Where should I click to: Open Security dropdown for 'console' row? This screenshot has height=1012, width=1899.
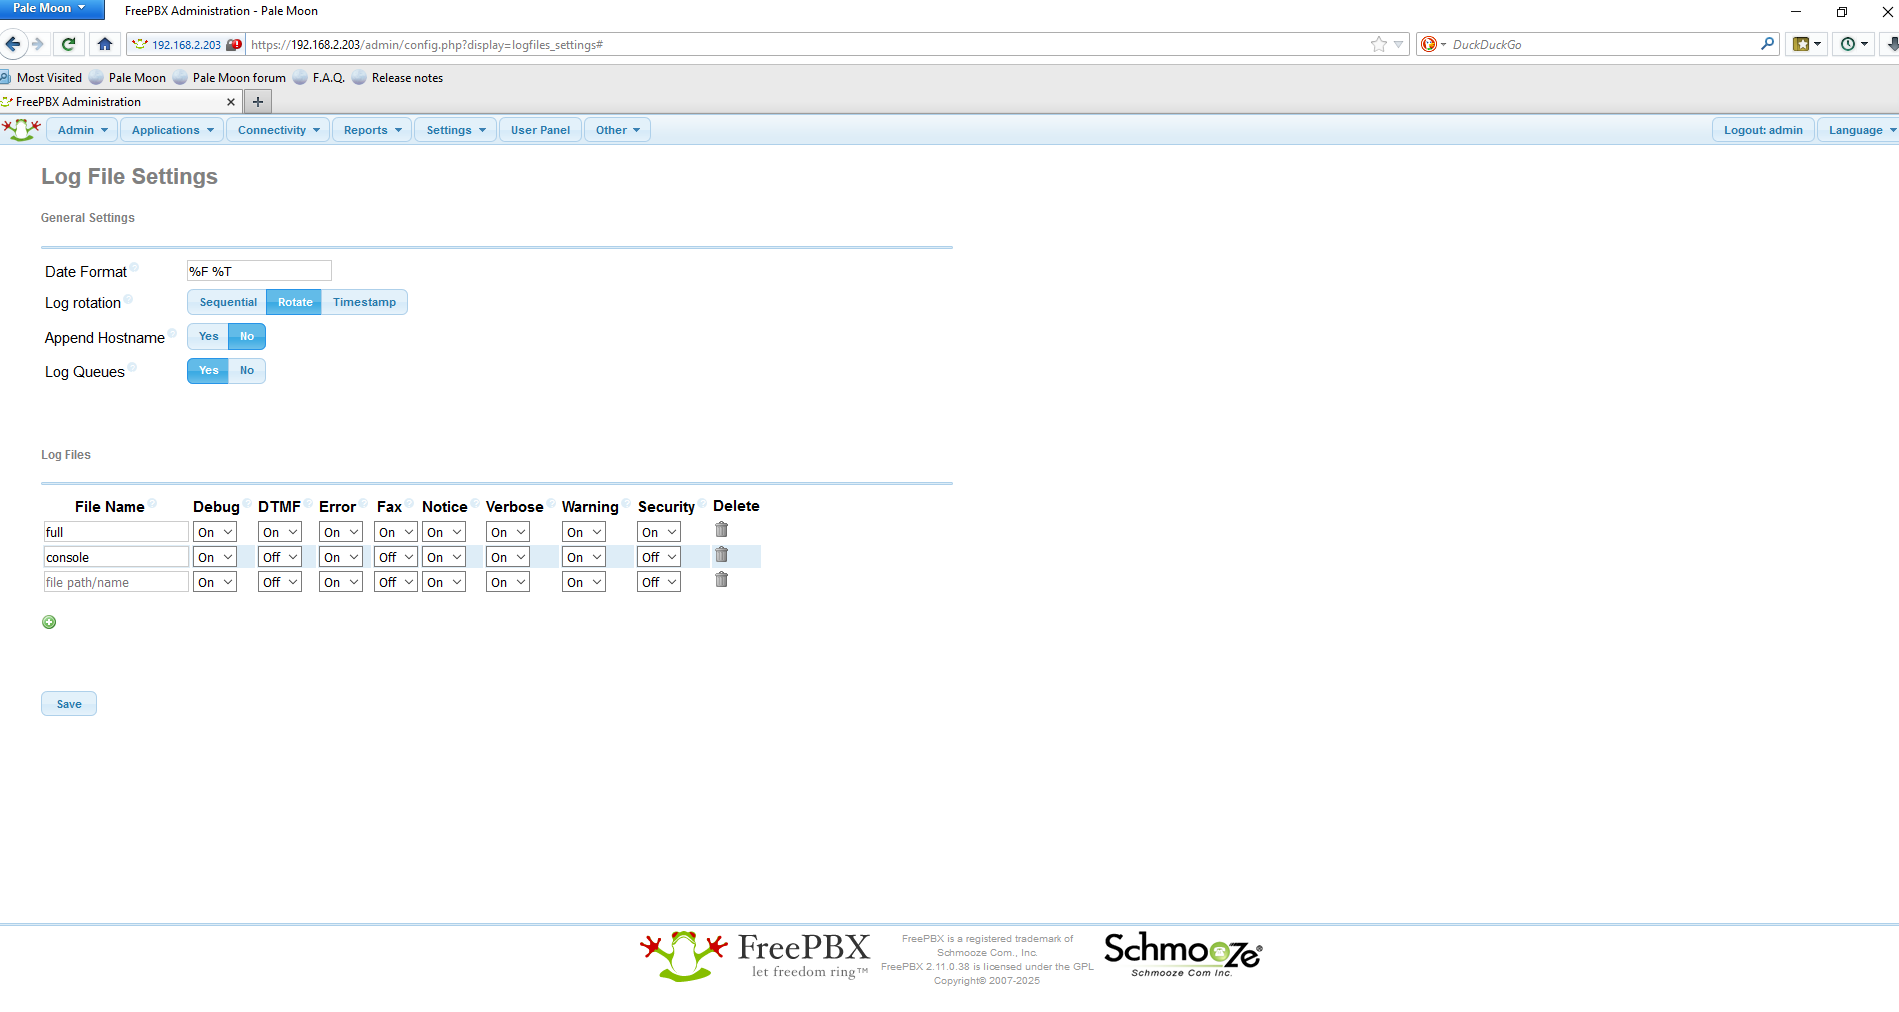pos(659,557)
